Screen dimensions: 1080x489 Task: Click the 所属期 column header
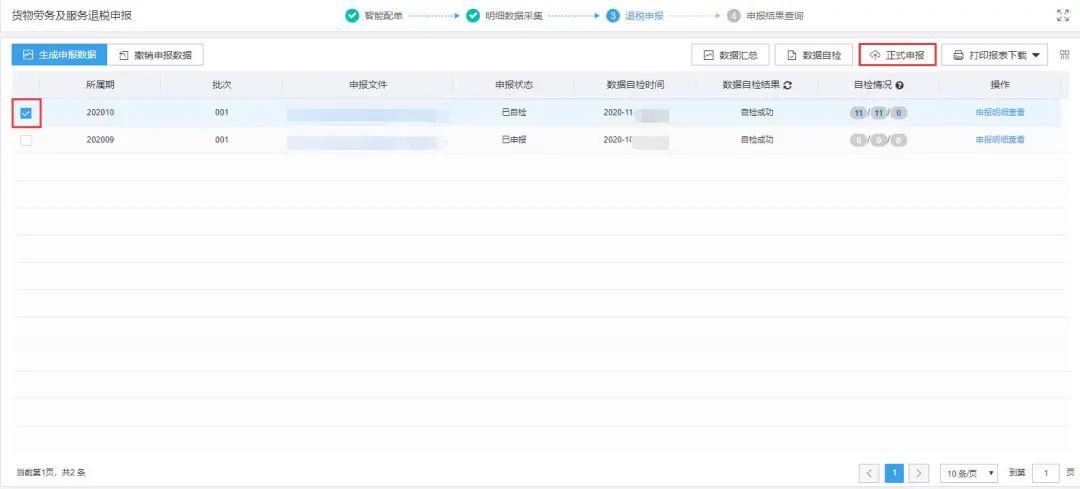pos(100,85)
